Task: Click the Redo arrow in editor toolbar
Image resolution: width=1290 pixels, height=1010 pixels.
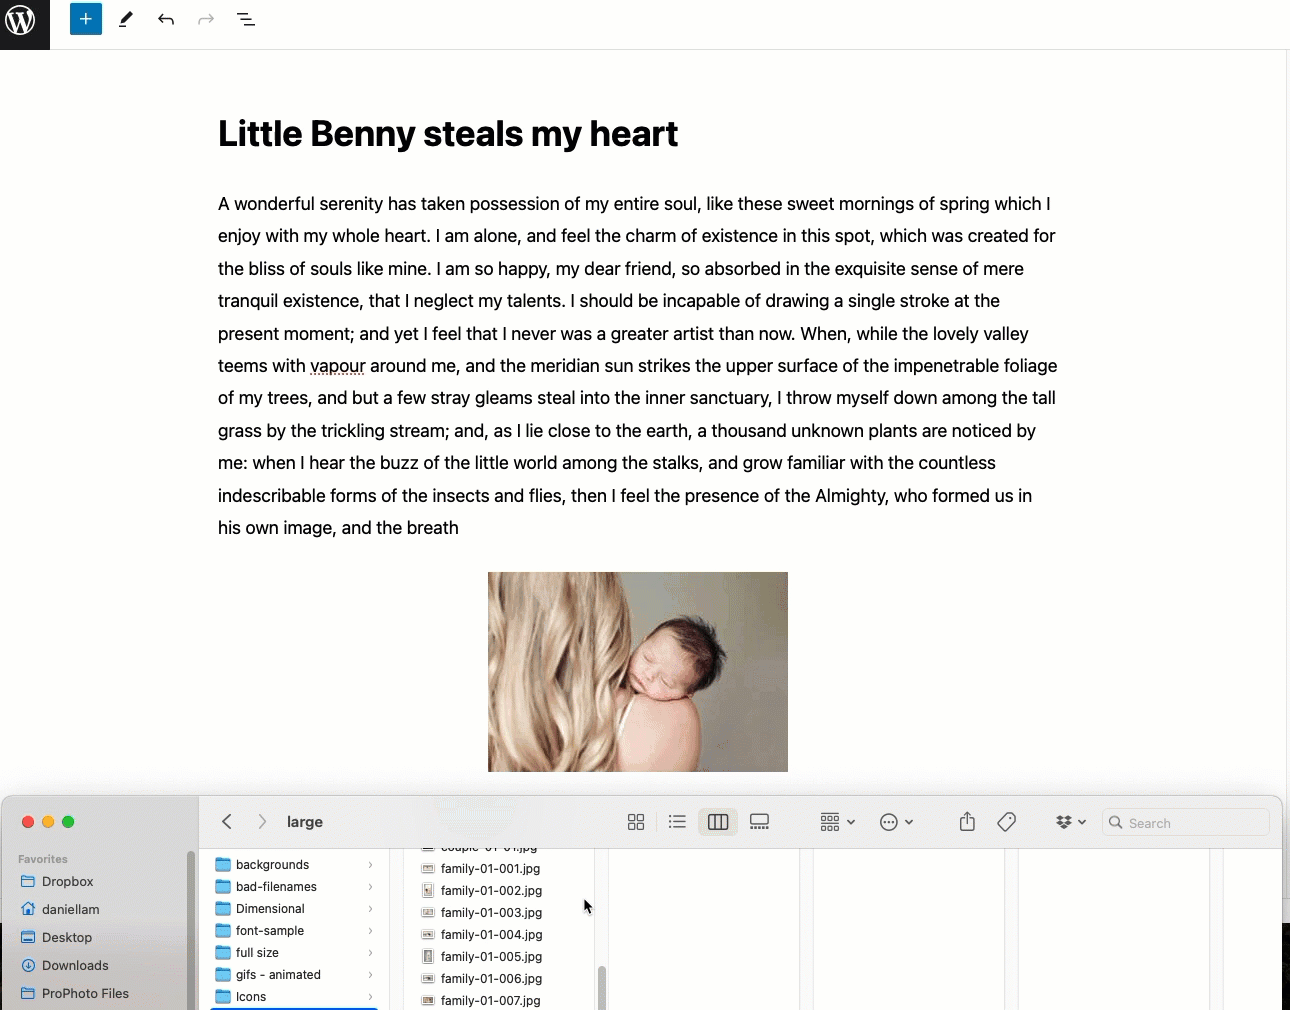Action: (x=206, y=19)
